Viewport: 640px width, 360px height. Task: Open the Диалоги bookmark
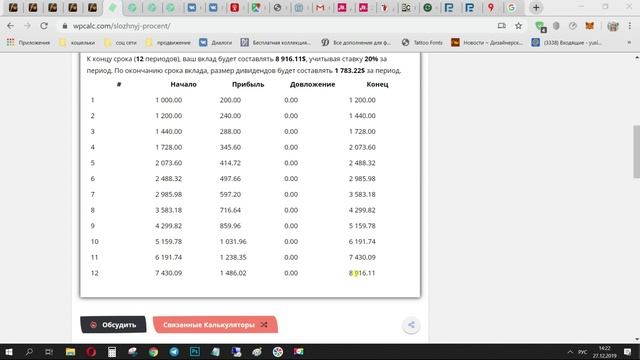coord(216,42)
